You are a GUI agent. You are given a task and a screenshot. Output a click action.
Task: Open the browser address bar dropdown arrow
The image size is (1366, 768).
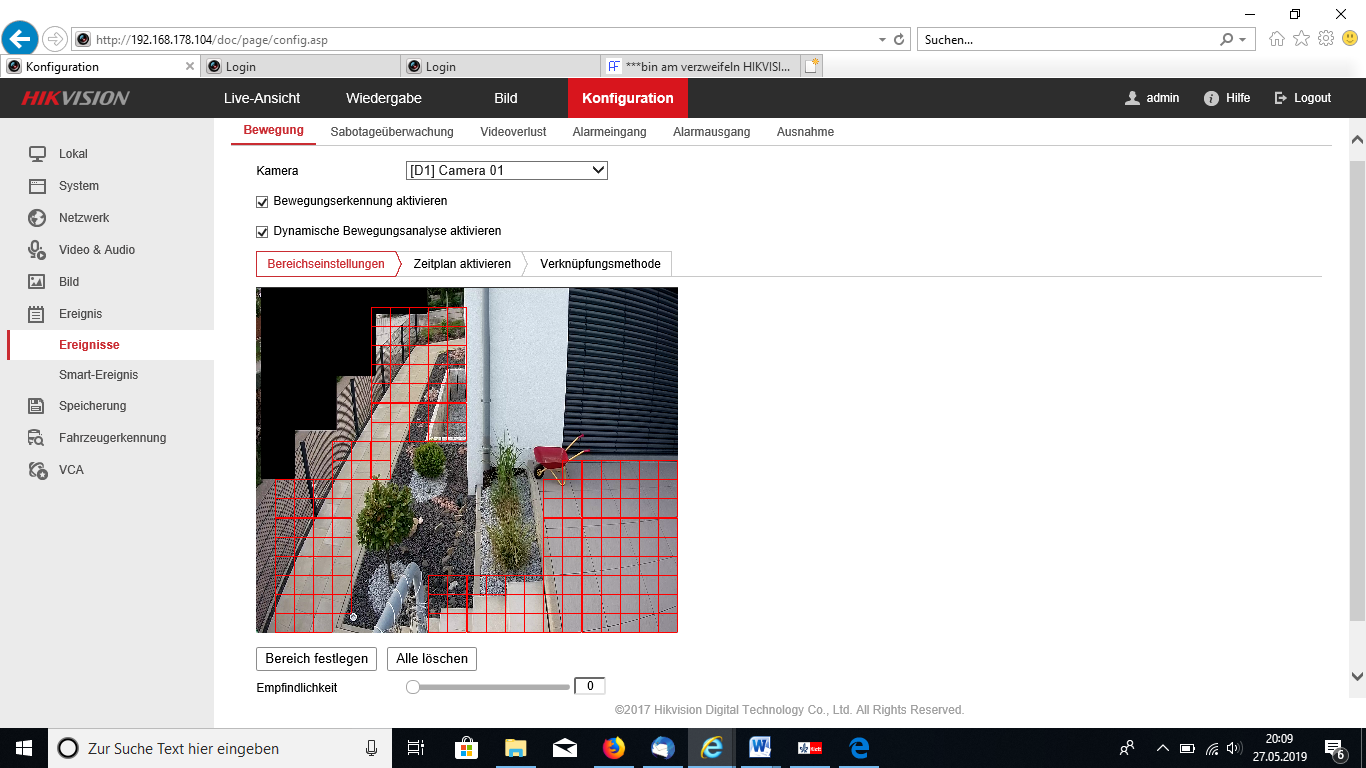coord(882,40)
